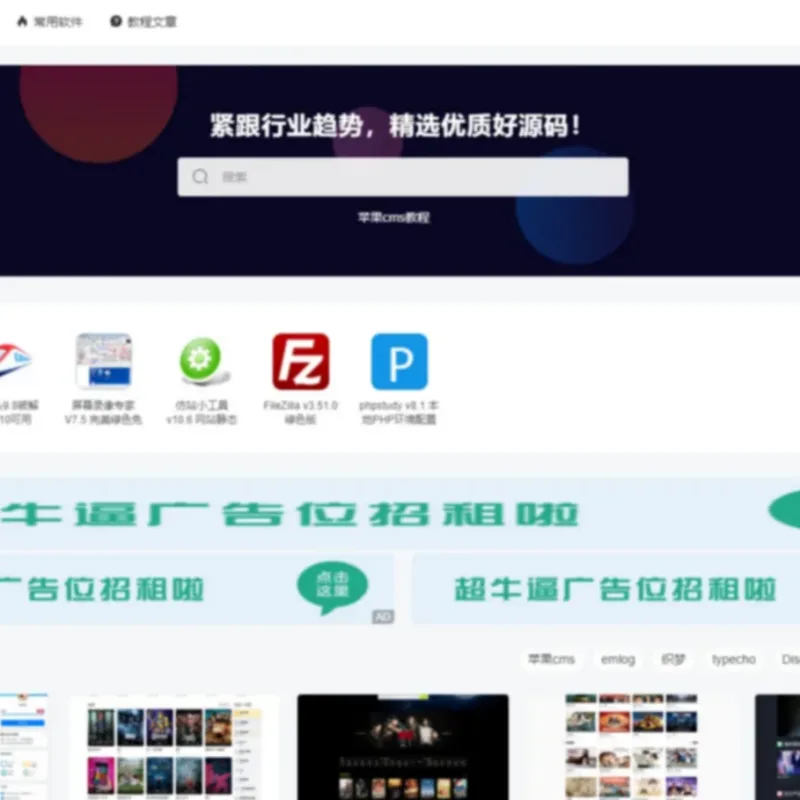Select the 织梦 category tag
Viewport: 800px width, 800px height.
pyautogui.click(x=673, y=659)
